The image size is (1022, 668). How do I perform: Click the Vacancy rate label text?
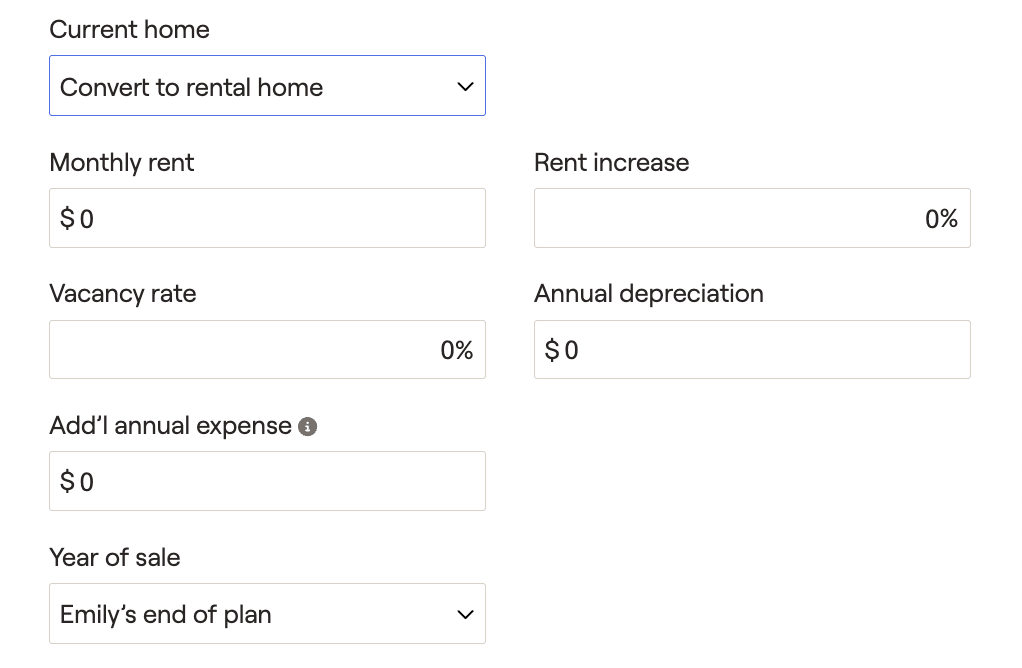tap(122, 294)
